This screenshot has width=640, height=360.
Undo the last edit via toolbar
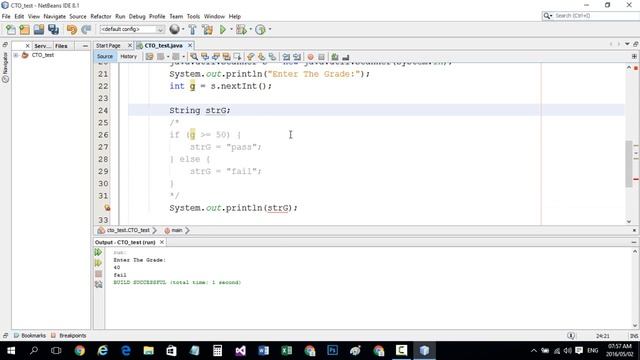coord(72,29)
